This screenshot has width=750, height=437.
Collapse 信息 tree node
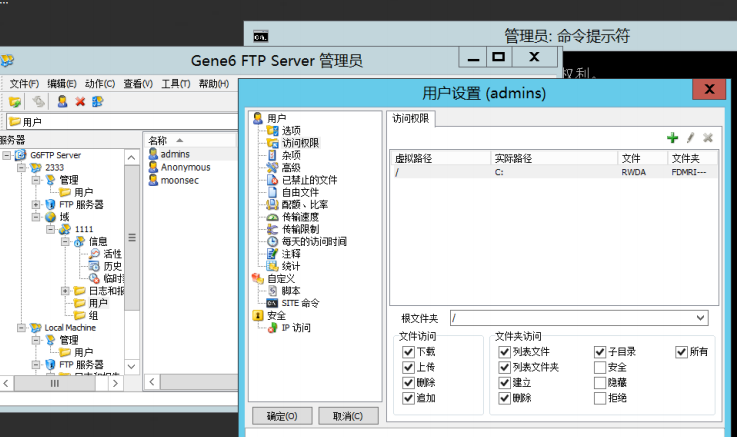click(65, 241)
